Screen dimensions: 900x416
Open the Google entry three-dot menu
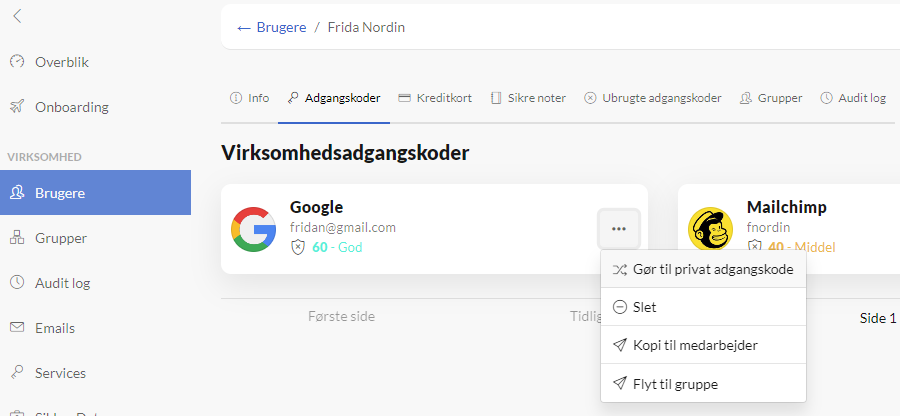point(619,229)
